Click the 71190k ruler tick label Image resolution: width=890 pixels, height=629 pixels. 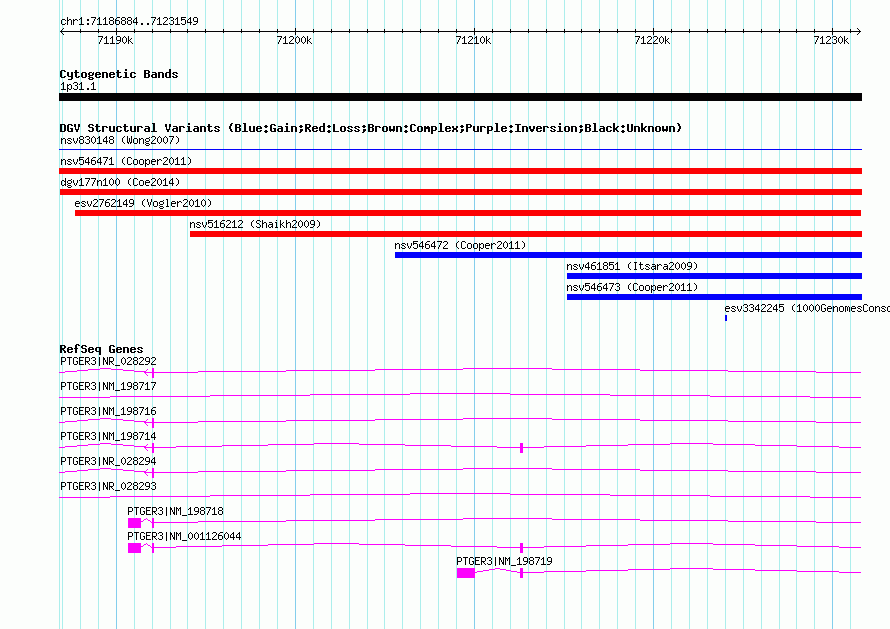pos(115,40)
